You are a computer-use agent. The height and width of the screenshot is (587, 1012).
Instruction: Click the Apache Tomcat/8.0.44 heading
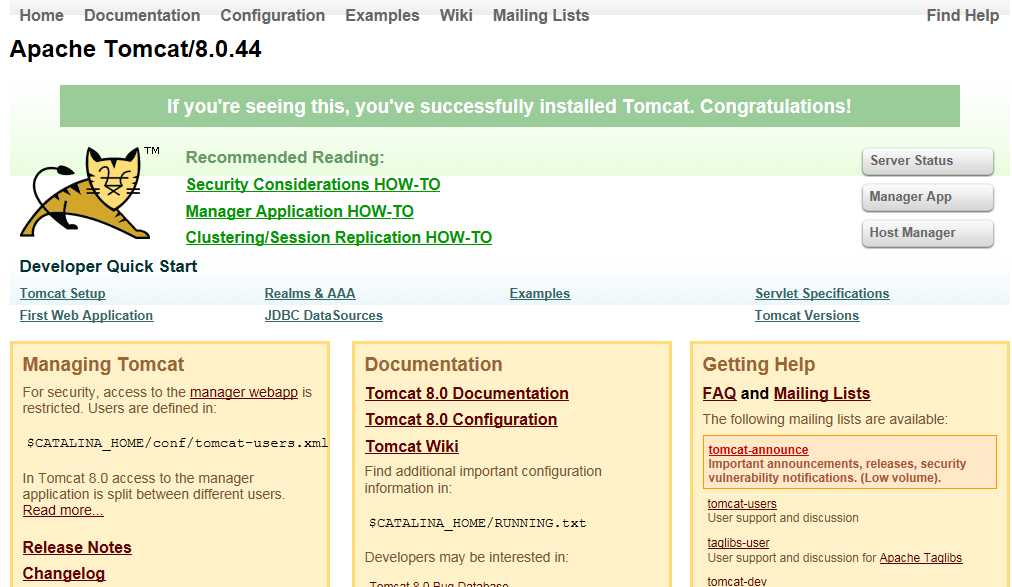click(x=136, y=49)
